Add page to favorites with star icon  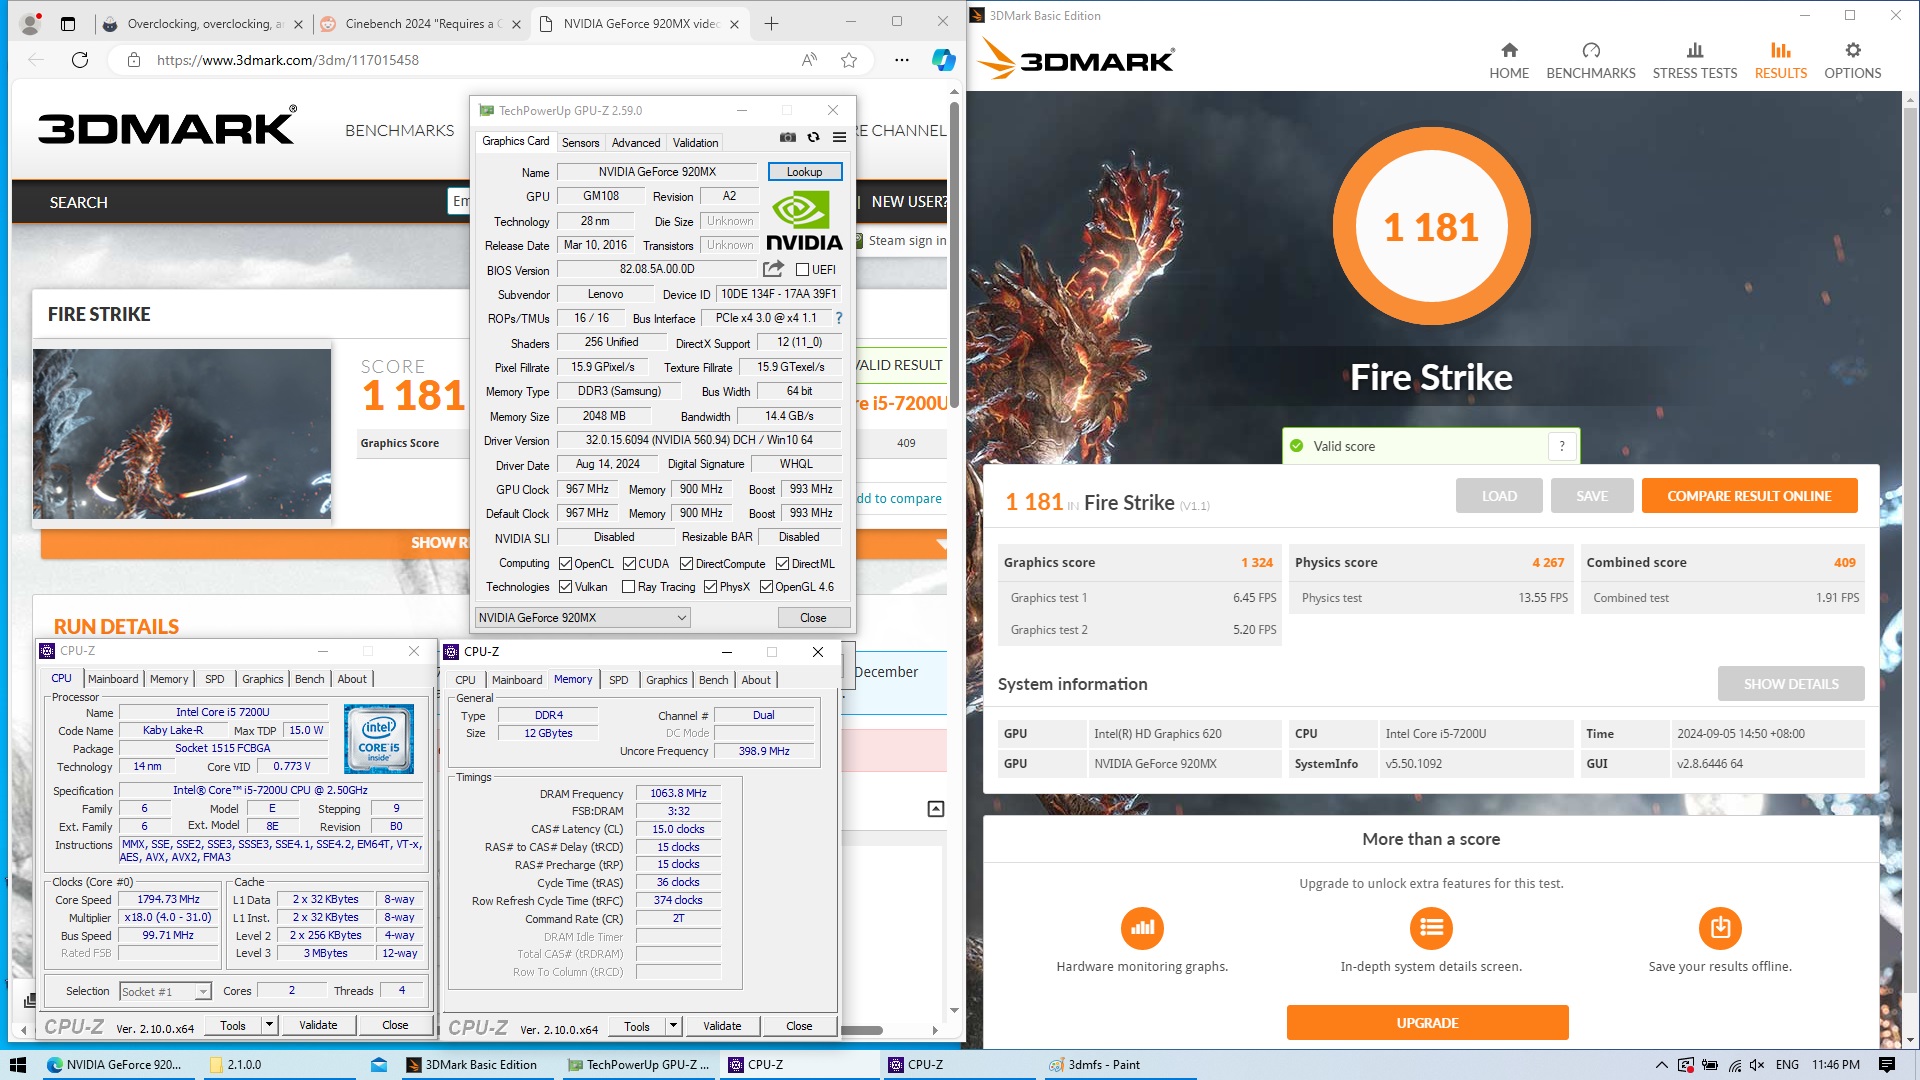tap(849, 60)
